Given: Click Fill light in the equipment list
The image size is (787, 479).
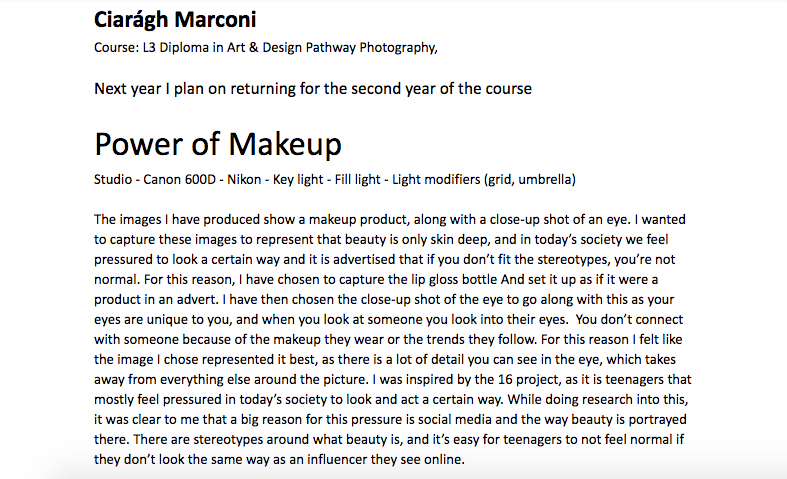Looking at the screenshot, I should coord(357,179).
